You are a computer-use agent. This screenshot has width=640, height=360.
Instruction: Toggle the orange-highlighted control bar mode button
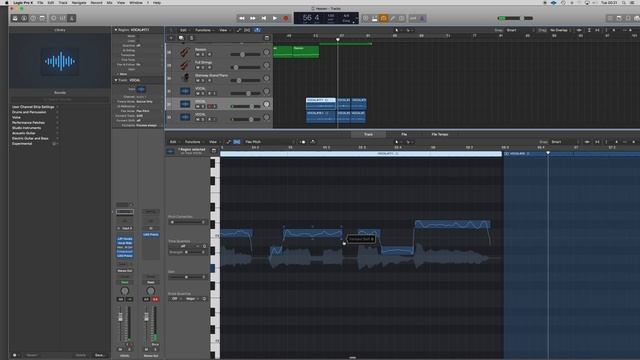click(383, 18)
